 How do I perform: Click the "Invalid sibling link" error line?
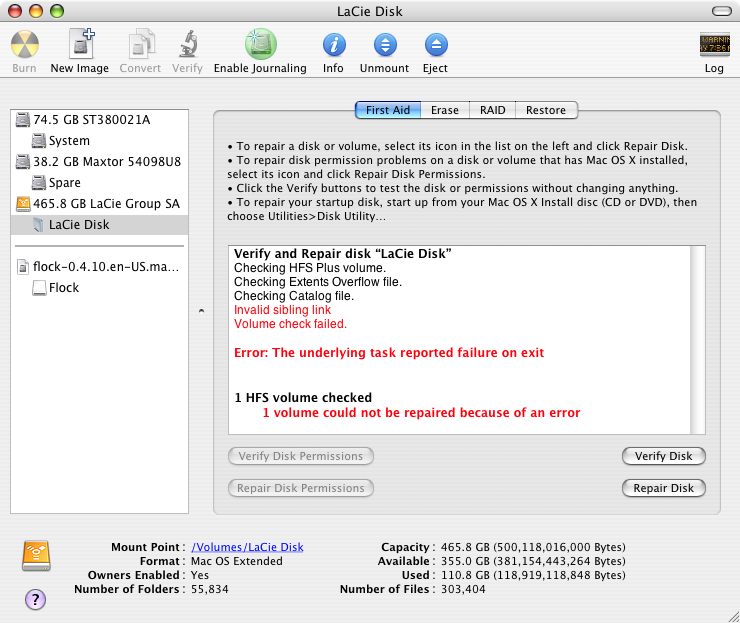[x=282, y=310]
